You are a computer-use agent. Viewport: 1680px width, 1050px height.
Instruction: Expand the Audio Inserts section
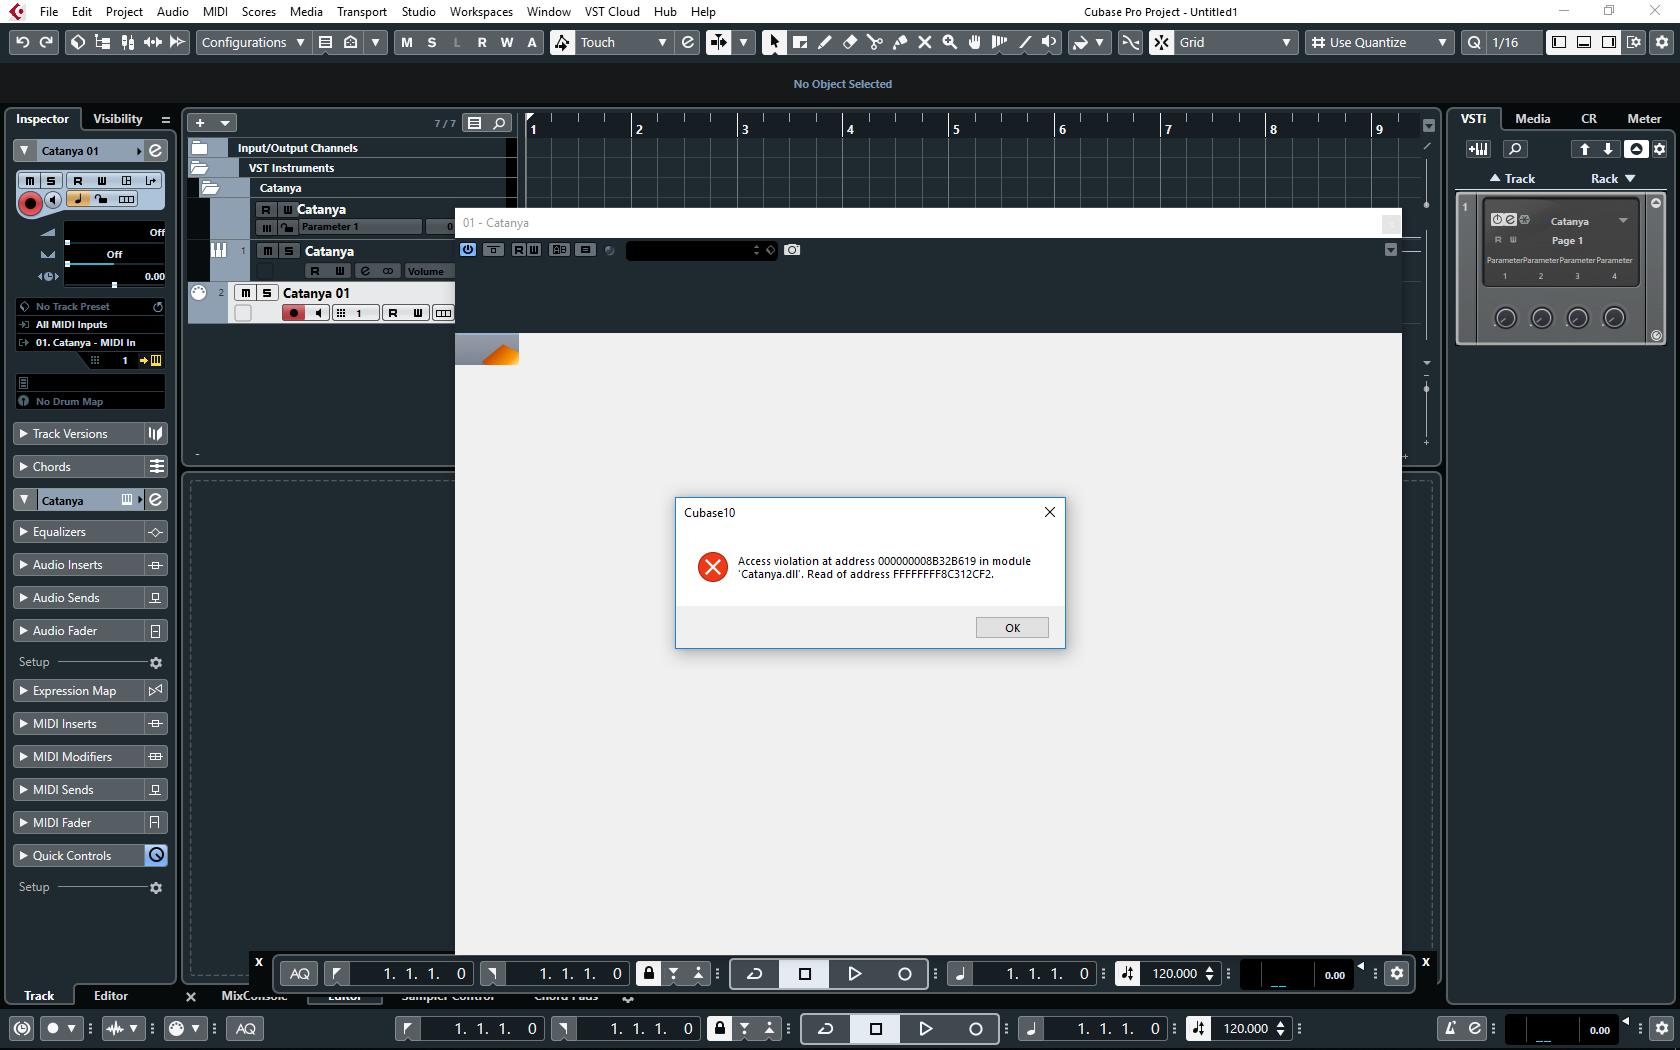[78, 565]
